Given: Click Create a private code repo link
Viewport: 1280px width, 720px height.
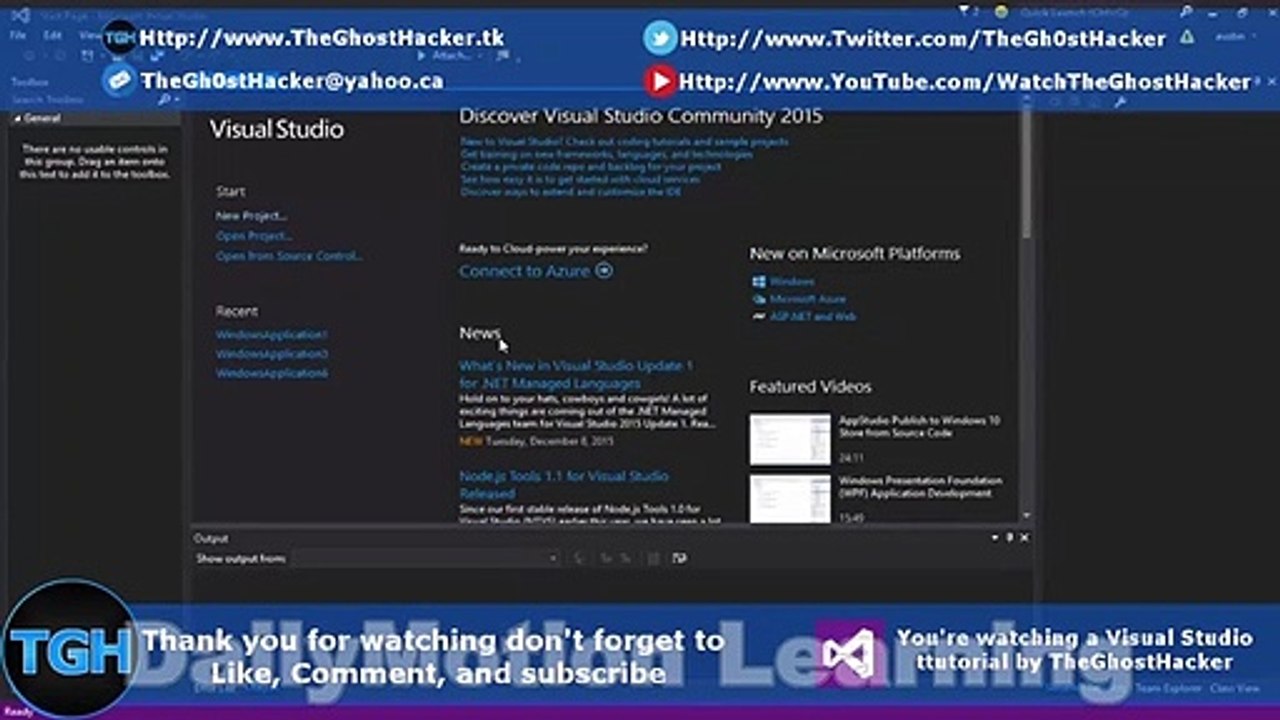Looking at the screenshot, I should (590, 167).
